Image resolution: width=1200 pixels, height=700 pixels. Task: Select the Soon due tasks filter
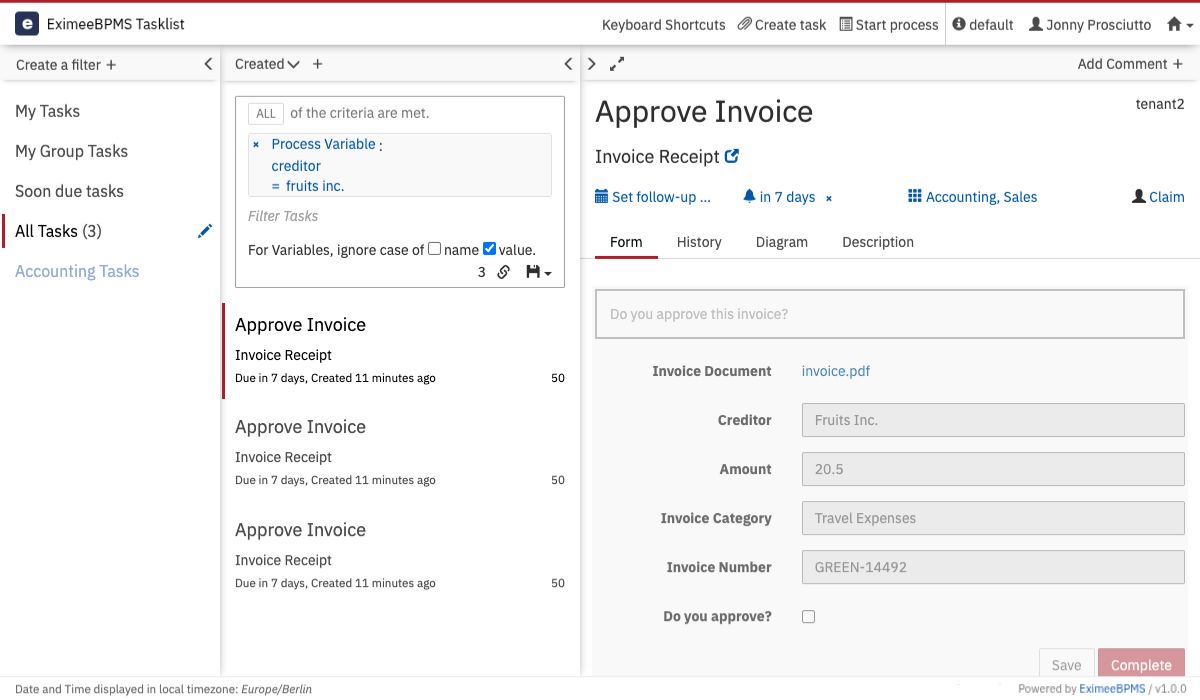[x=69, y=191]
